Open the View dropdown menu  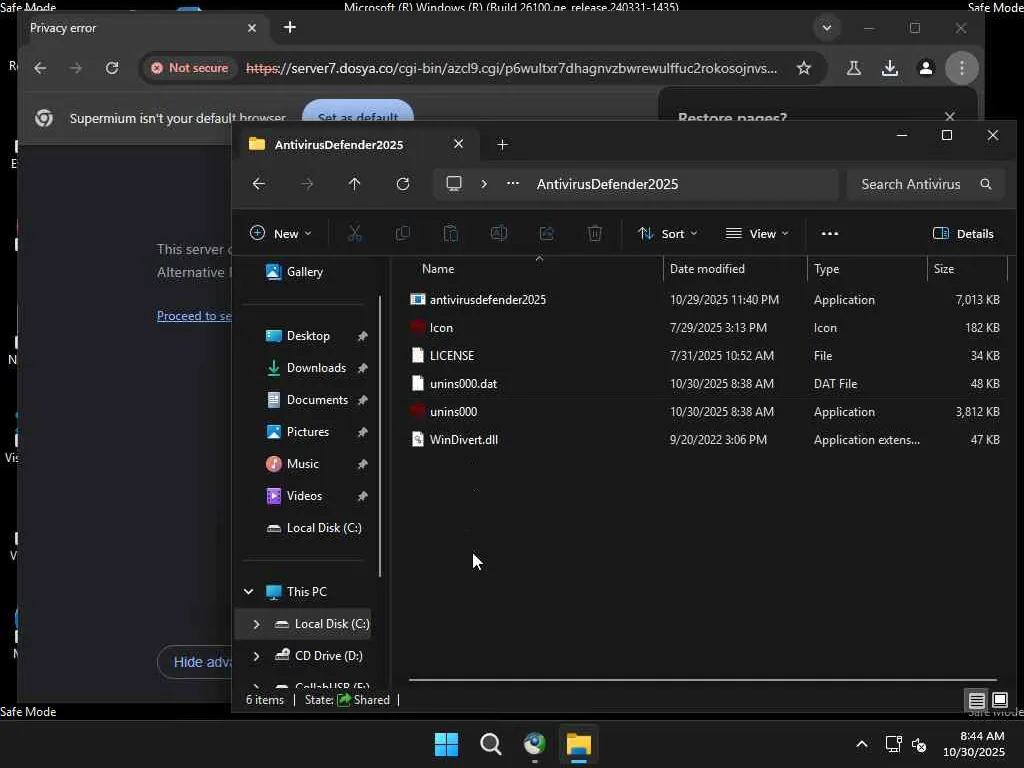[x=757, y=234]
